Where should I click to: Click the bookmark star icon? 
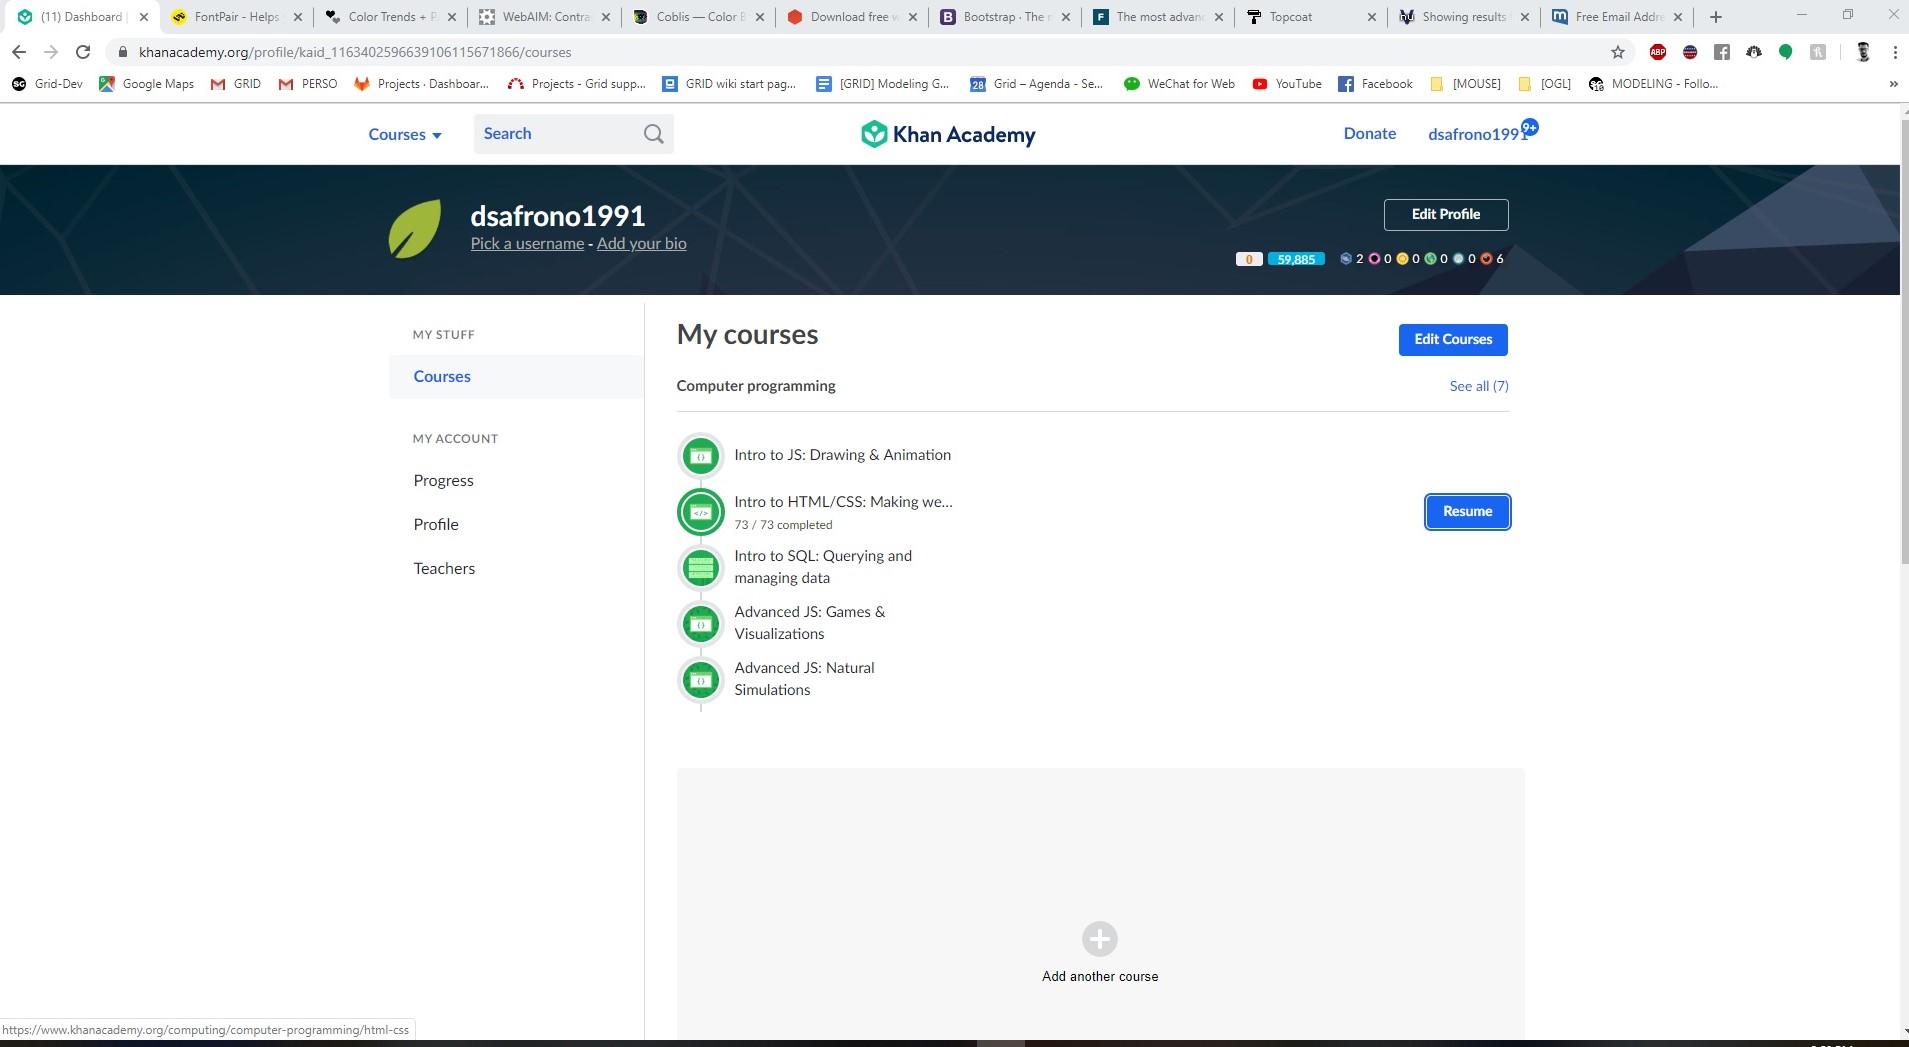pos(1617,52)
